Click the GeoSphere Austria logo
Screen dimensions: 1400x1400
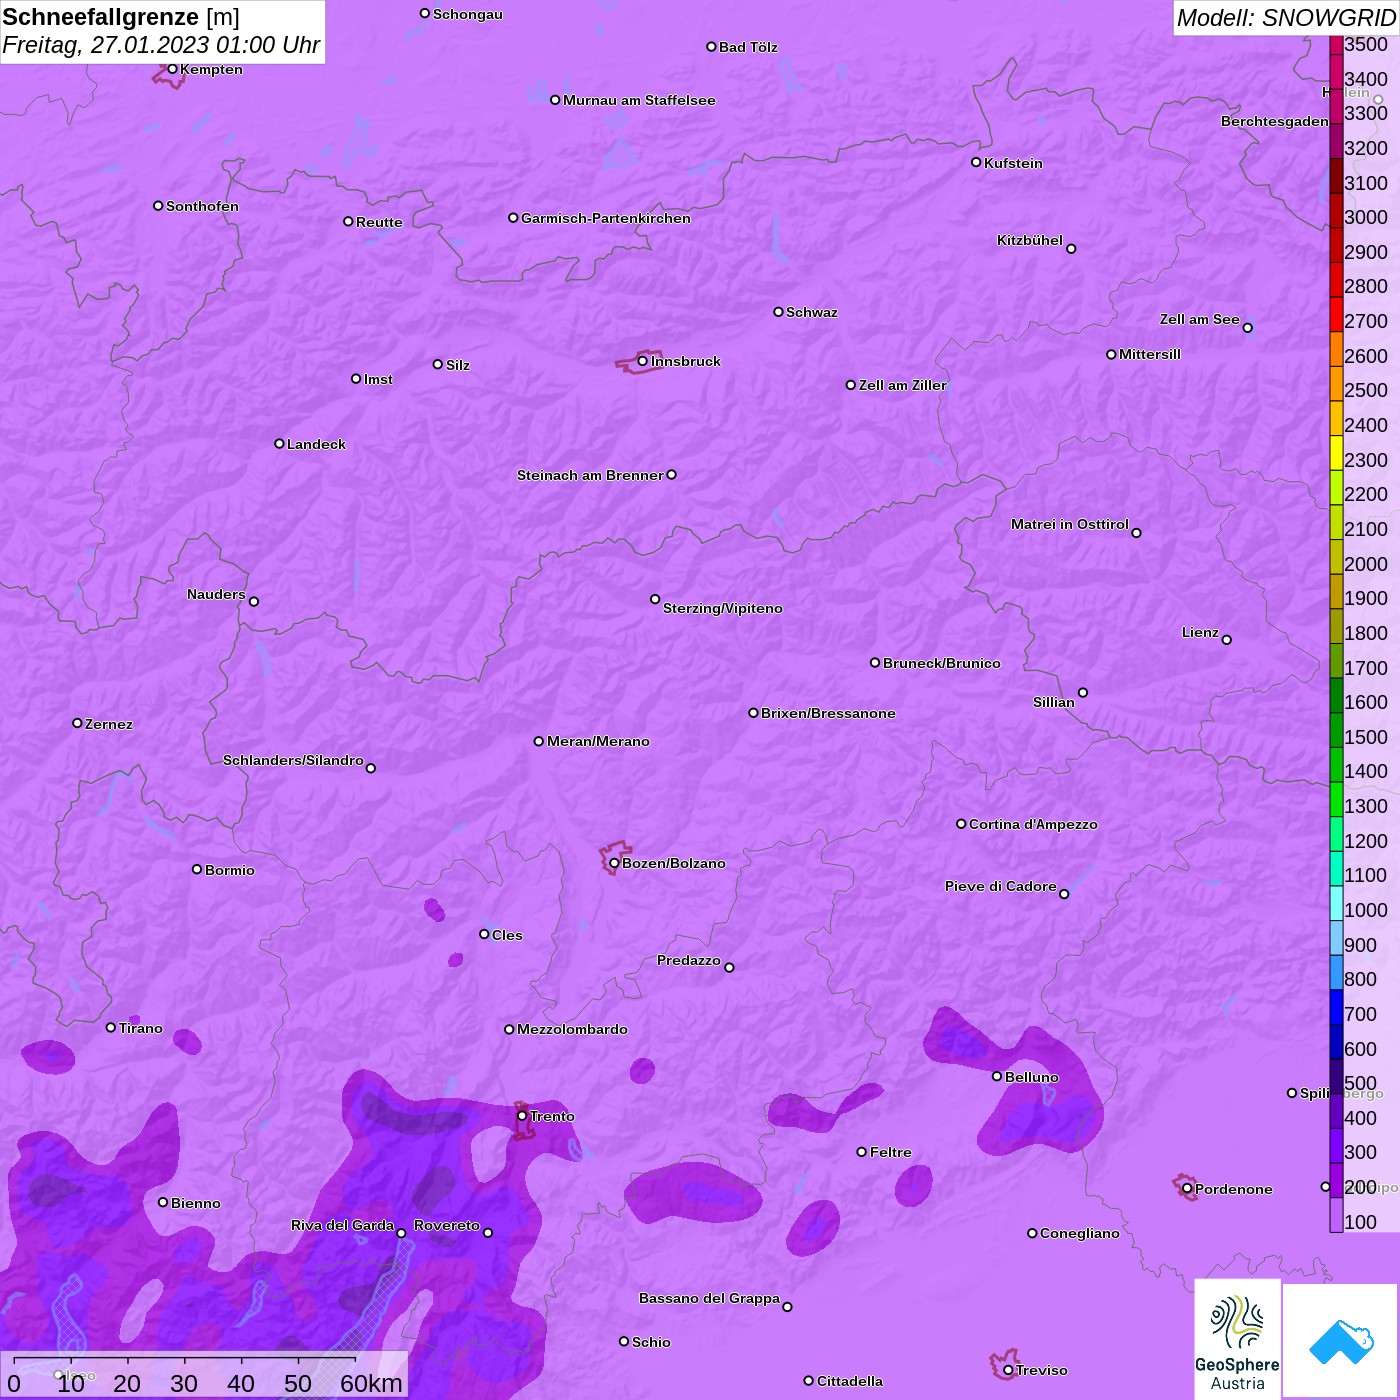1237,1338
